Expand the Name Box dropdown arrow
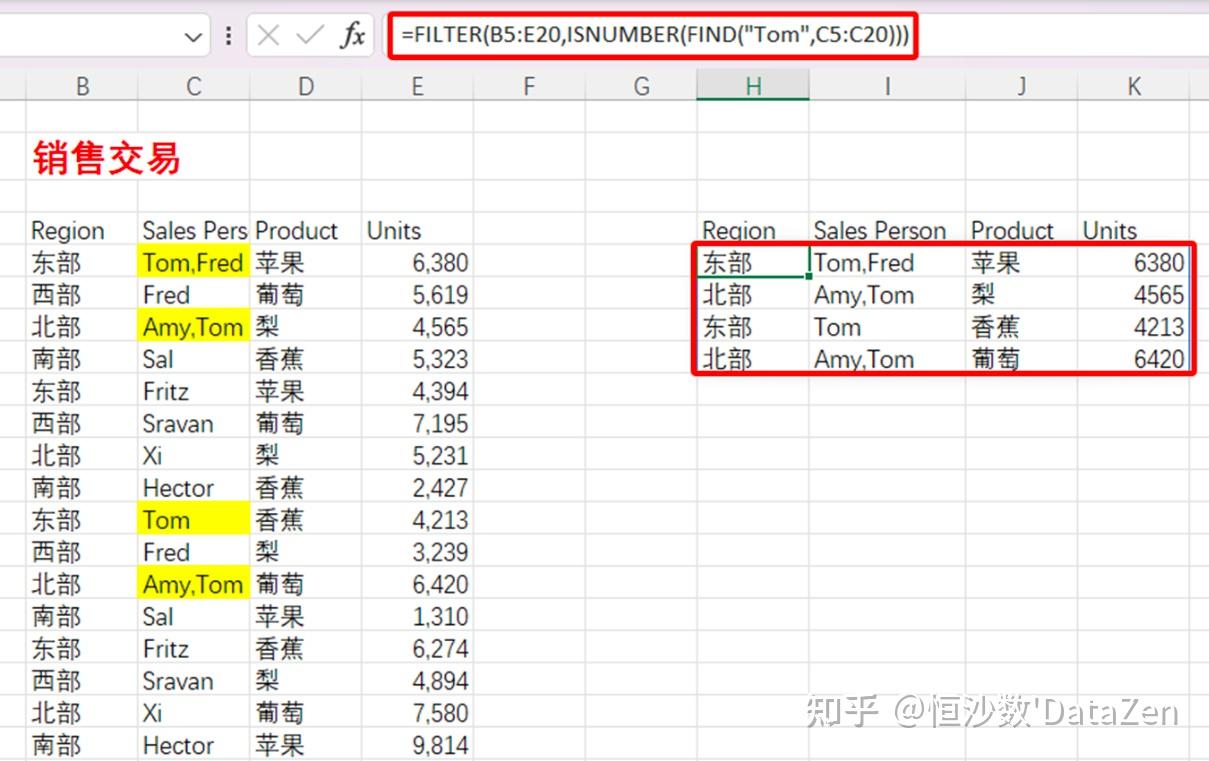Viewport: 1209px width, 761px height. 193,38
